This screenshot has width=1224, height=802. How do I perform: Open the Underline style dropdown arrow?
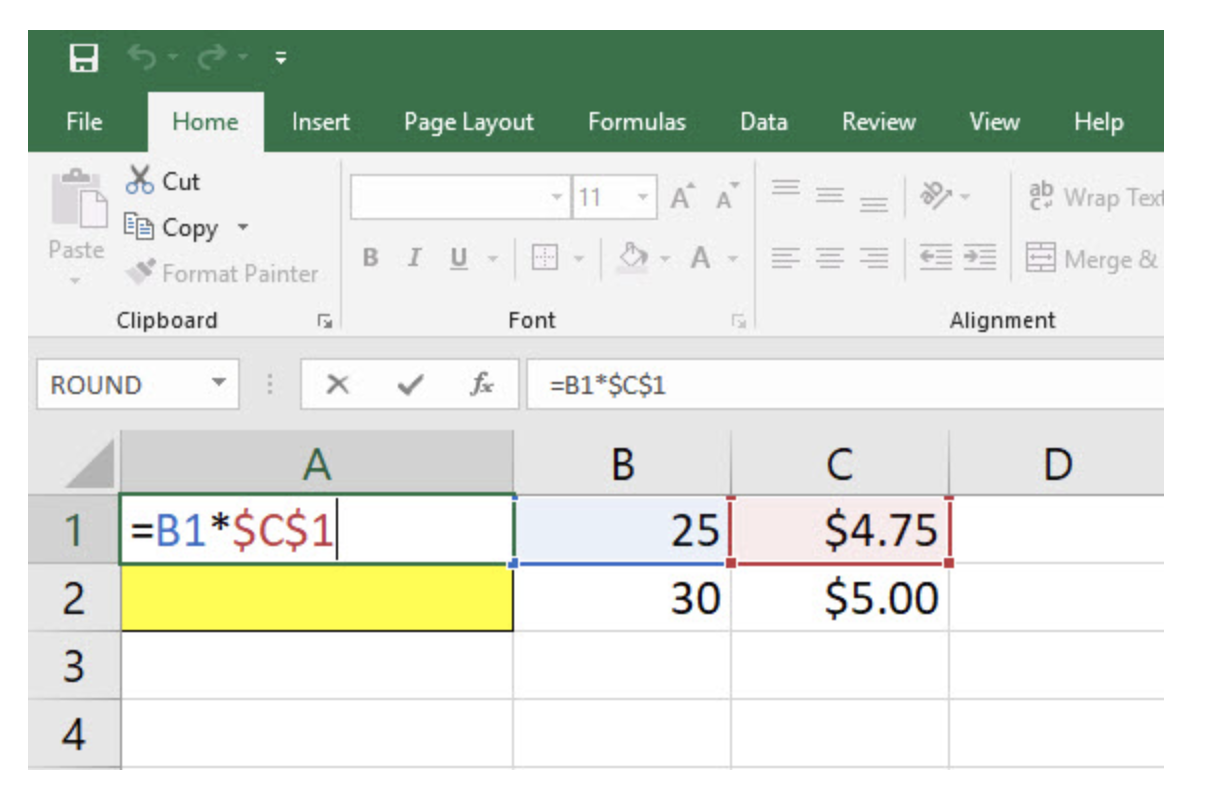coord(492,260)
